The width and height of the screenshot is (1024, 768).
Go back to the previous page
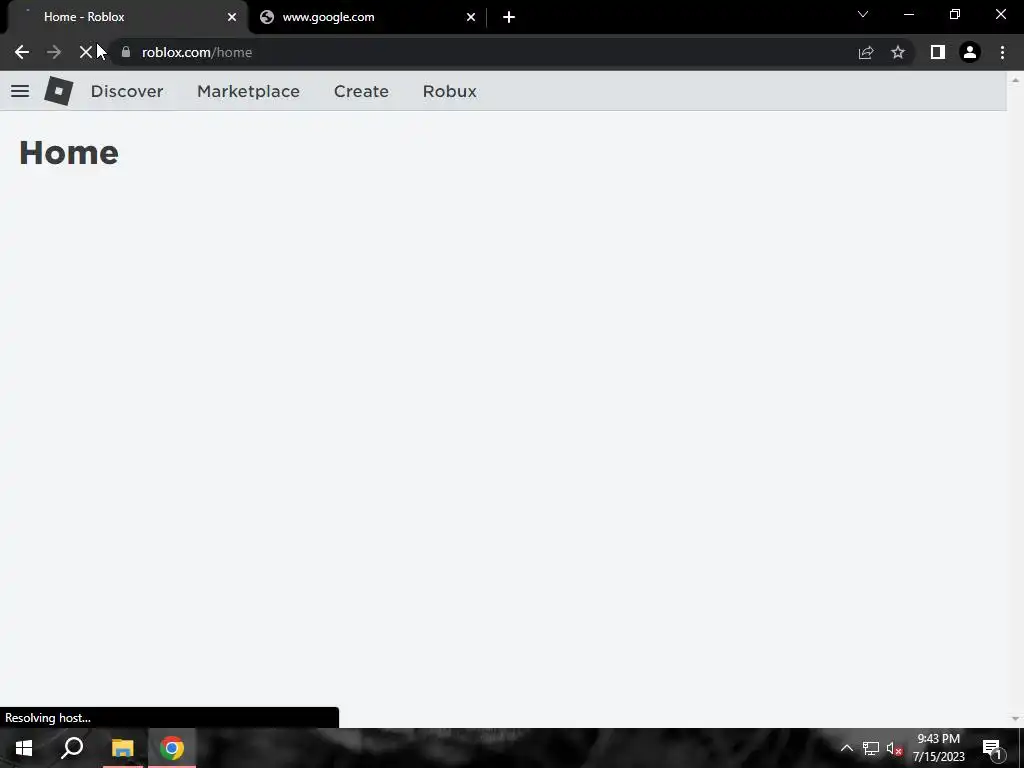click(x=22, y=52)
